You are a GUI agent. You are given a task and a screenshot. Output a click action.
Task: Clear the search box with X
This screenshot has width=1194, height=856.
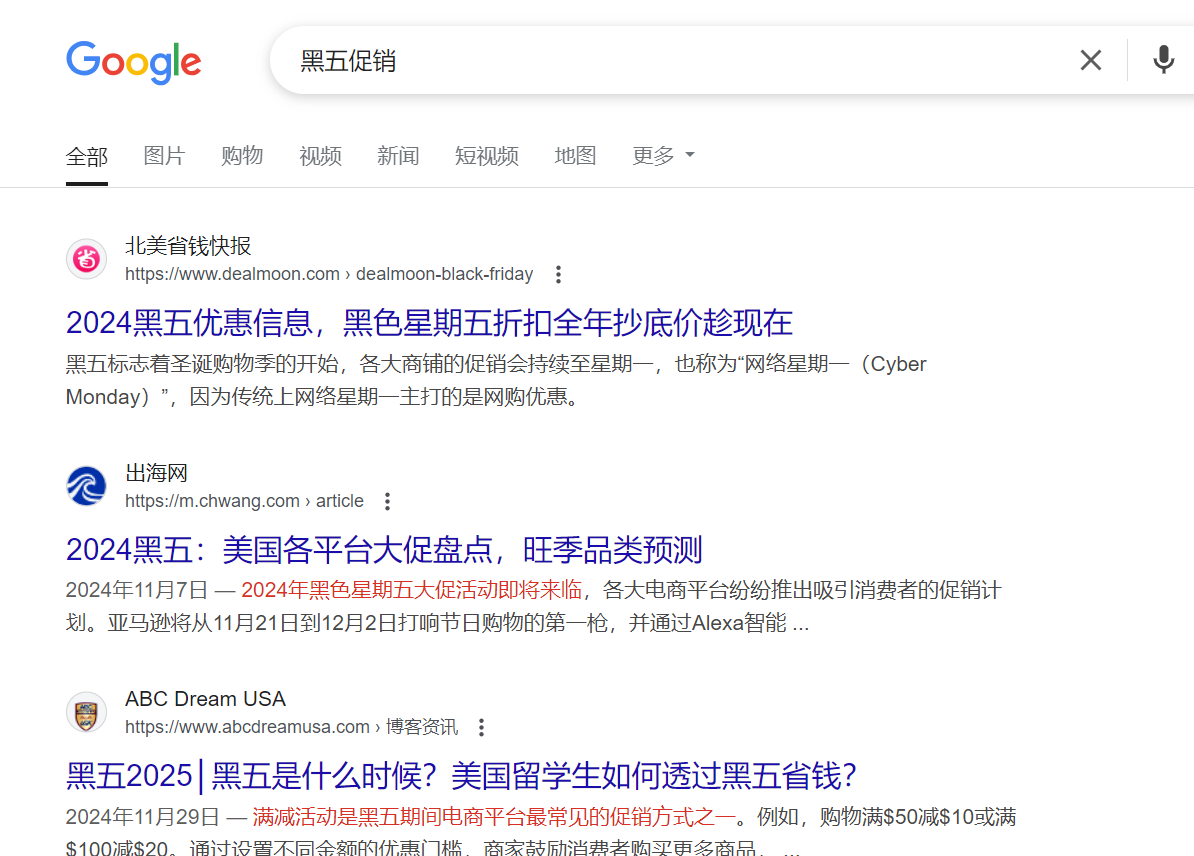(1090, 60)
